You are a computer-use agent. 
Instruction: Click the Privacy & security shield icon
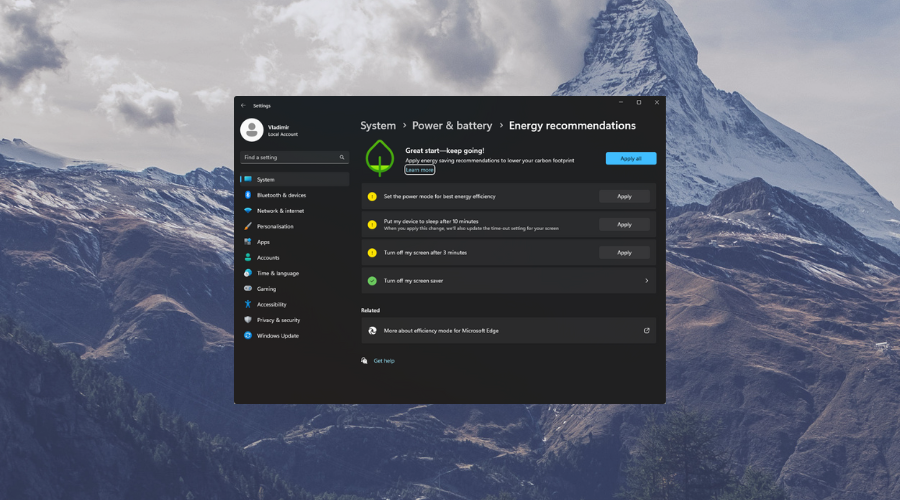click(247, 320)
